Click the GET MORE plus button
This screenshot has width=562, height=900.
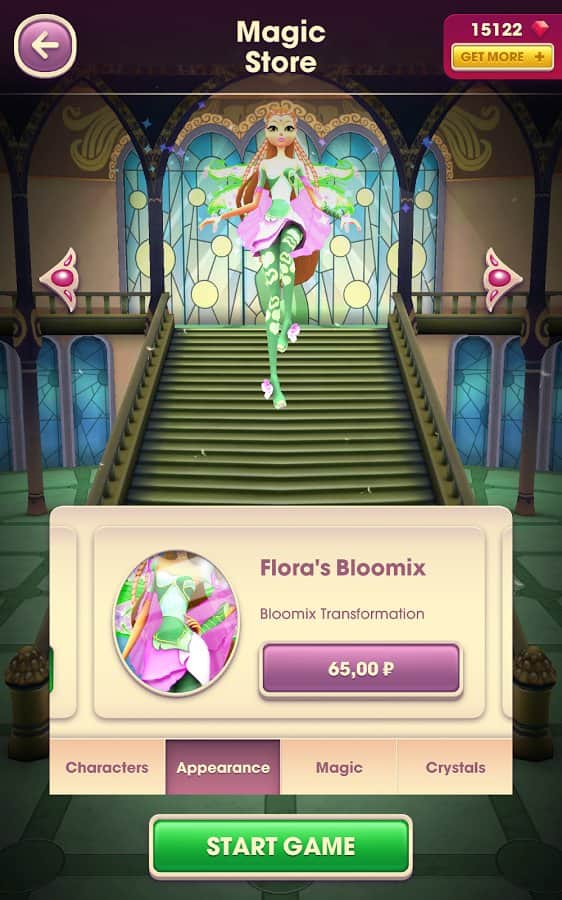point(502,57)
